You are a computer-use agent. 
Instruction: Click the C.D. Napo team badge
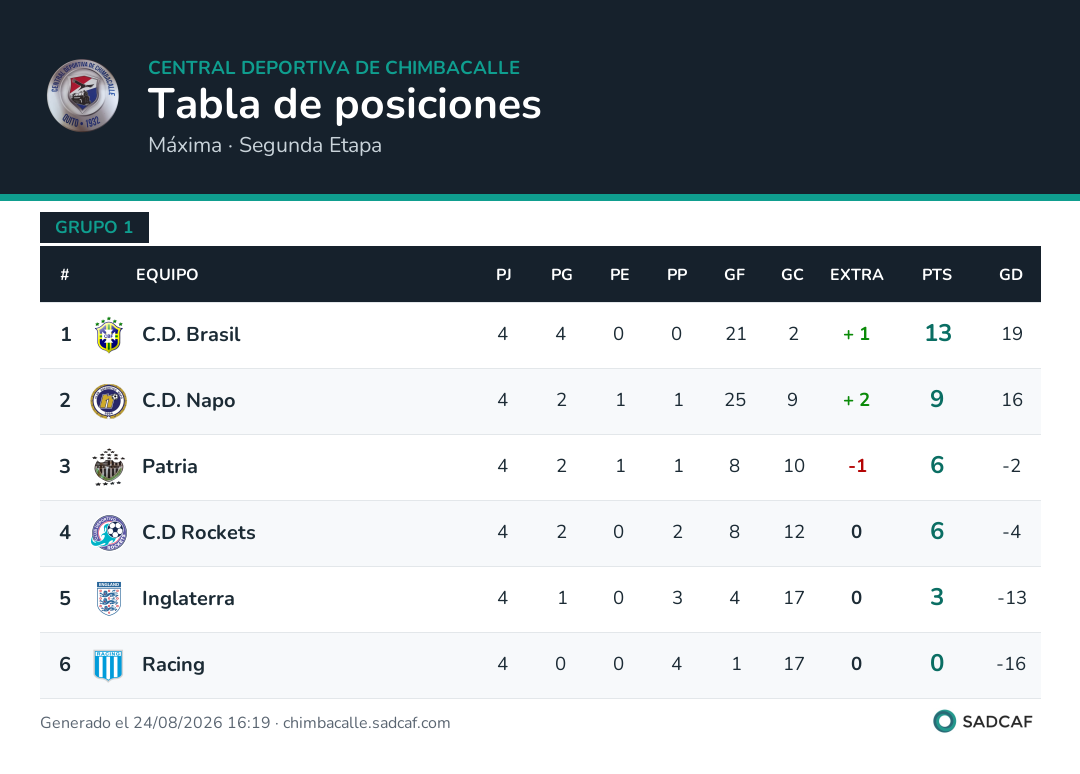click(109, 401)
